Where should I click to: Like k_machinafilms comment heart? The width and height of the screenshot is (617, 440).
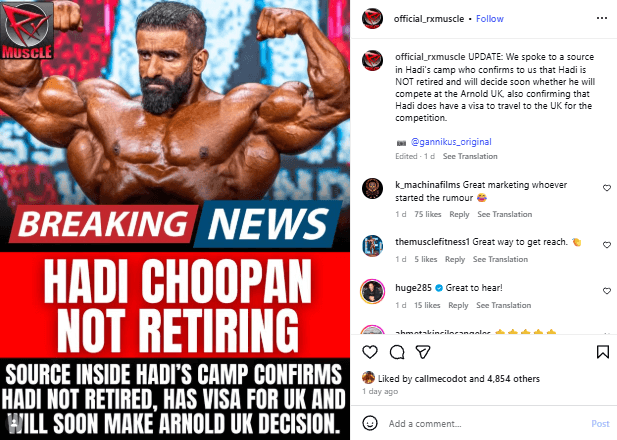click(607, 188)
